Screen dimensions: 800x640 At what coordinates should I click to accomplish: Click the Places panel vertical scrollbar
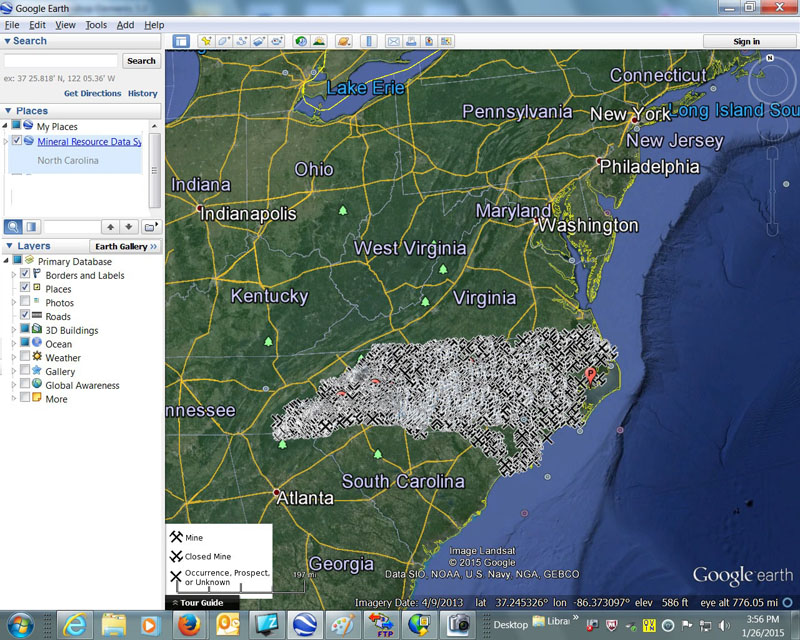pos(155,170)
